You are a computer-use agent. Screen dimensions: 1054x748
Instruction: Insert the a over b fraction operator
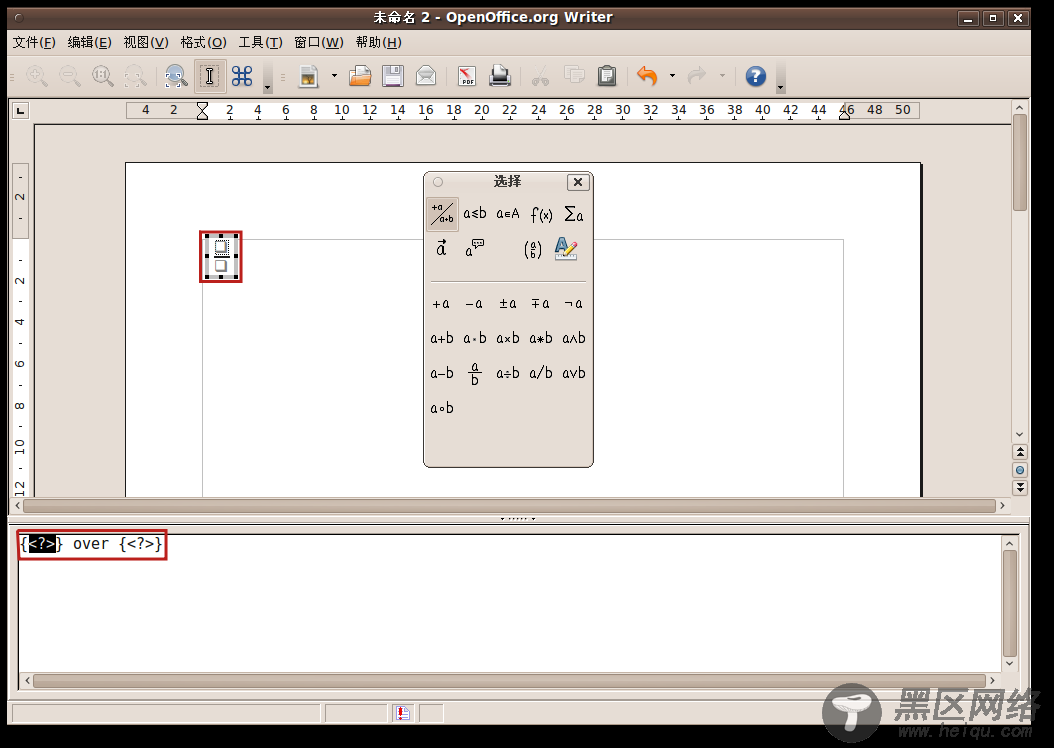[475, 374]
